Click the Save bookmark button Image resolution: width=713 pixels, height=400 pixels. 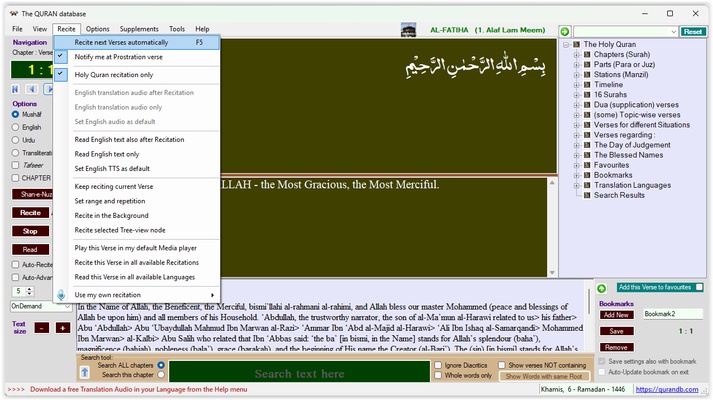pos(616,331)
